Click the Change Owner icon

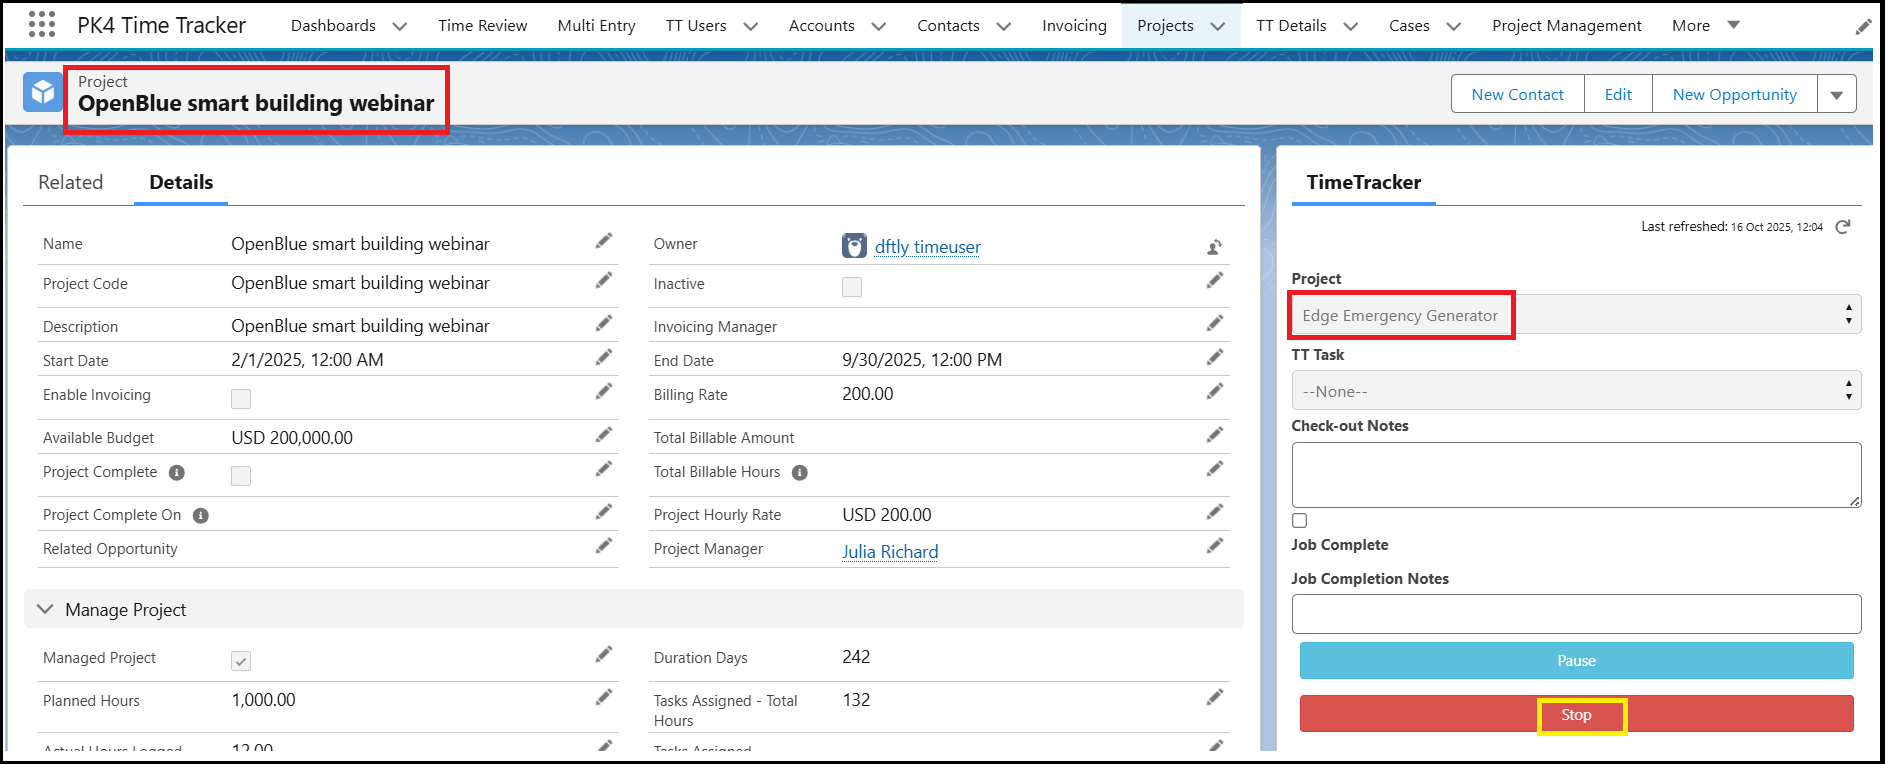pos(1214,247)
